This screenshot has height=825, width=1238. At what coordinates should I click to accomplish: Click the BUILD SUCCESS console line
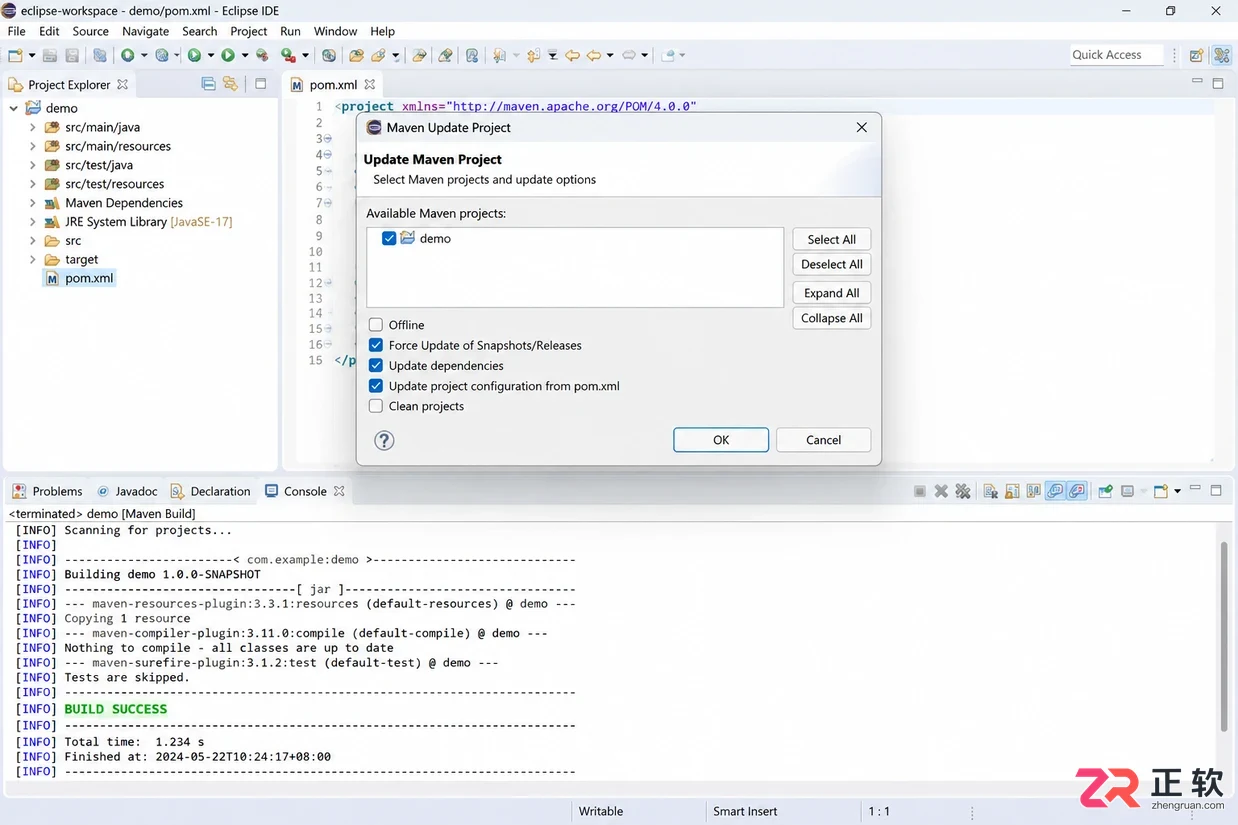(116, 709)
